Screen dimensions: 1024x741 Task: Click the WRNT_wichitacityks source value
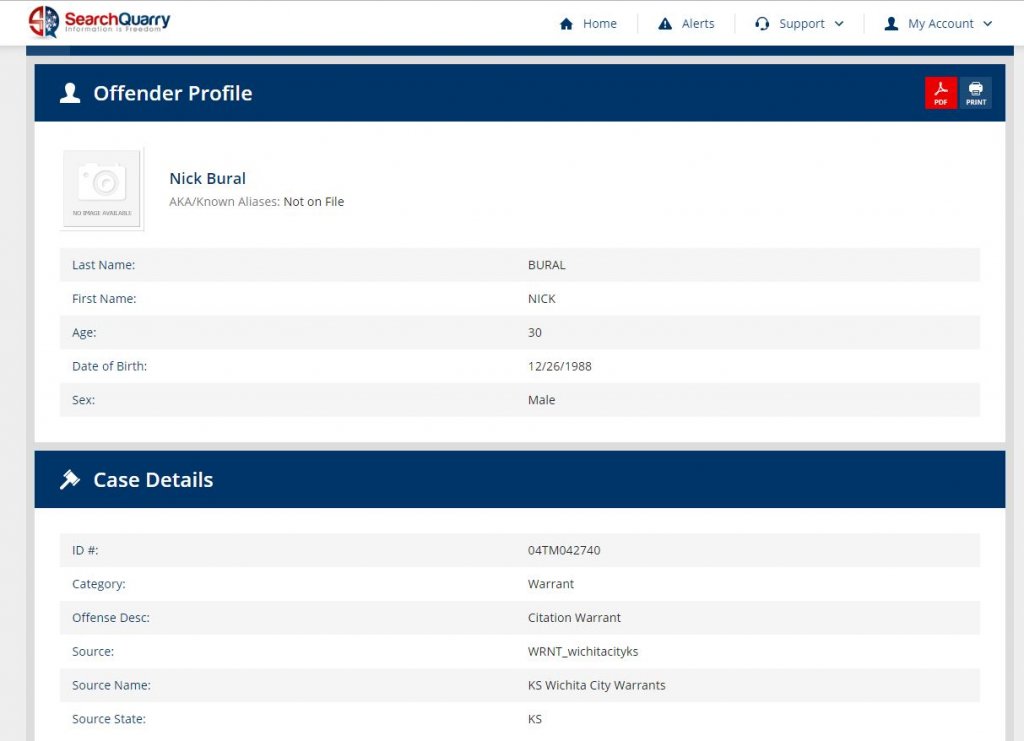582,651
